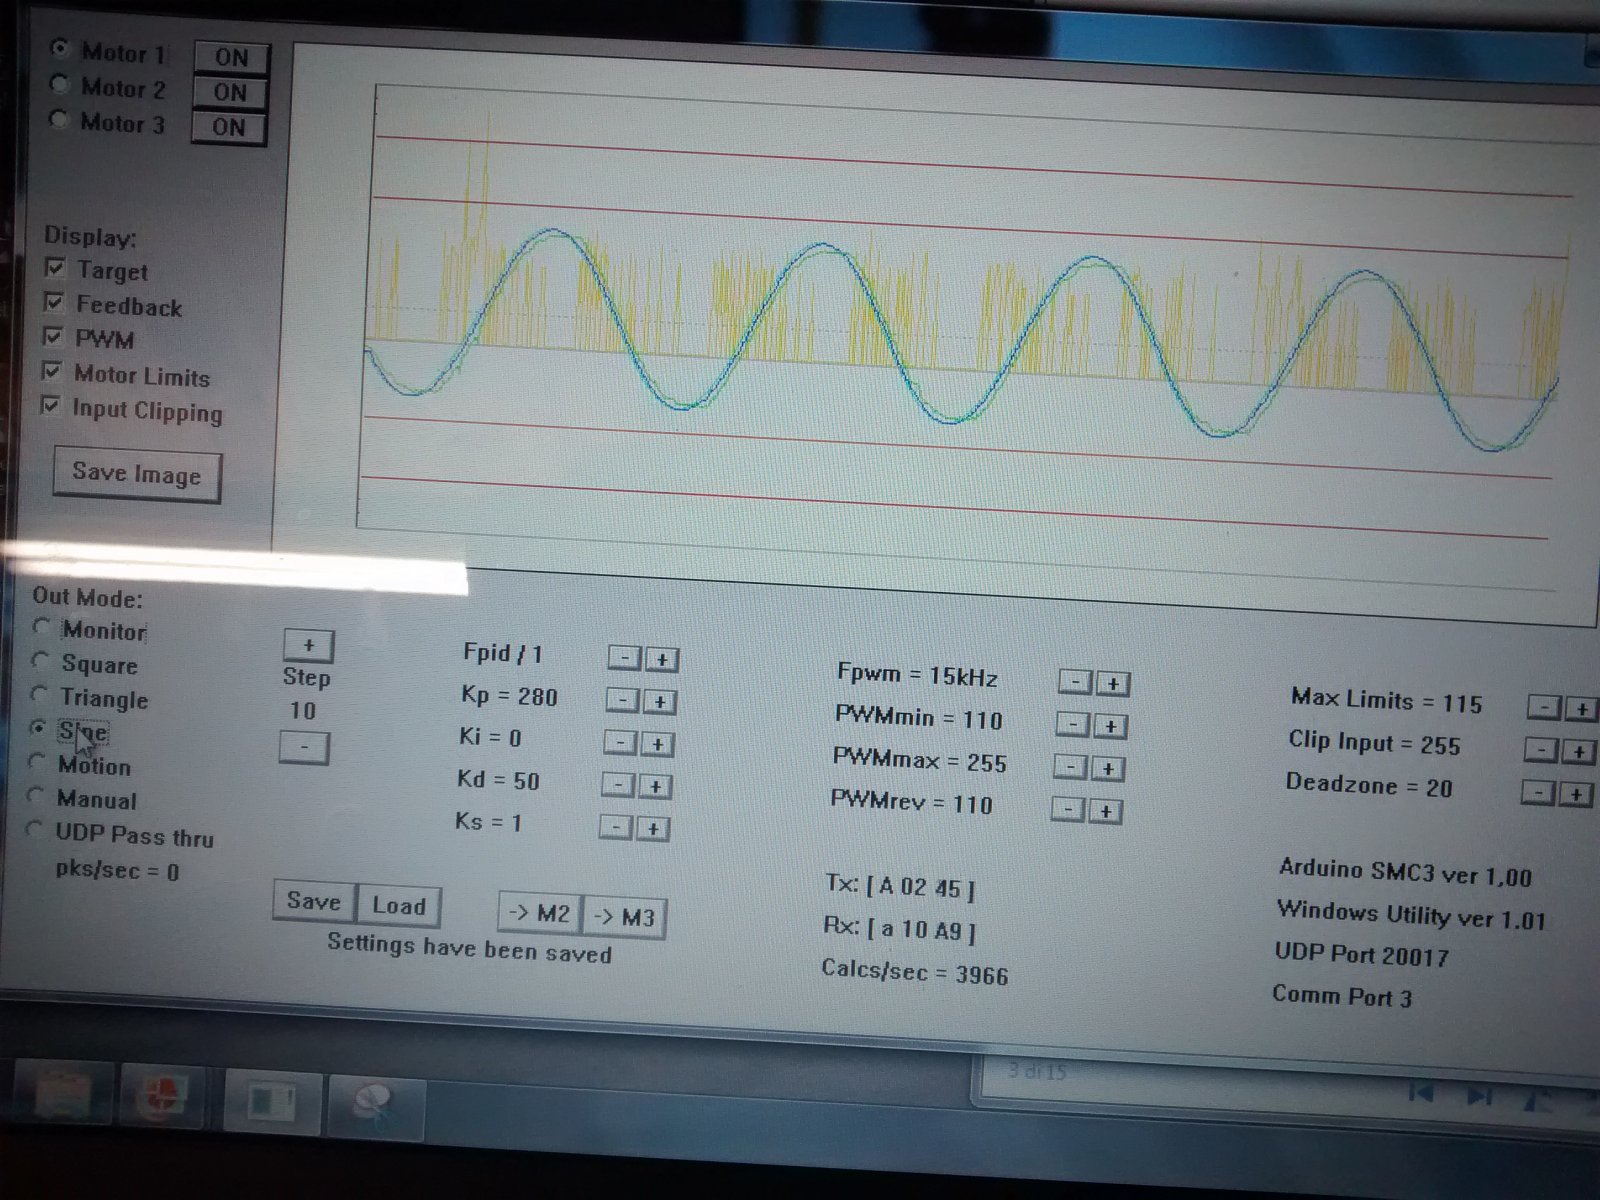Increase Step size with plus button above Step
This screenshot has height=1200, width=1600.
pyautogui.click(x=308, y=645)
